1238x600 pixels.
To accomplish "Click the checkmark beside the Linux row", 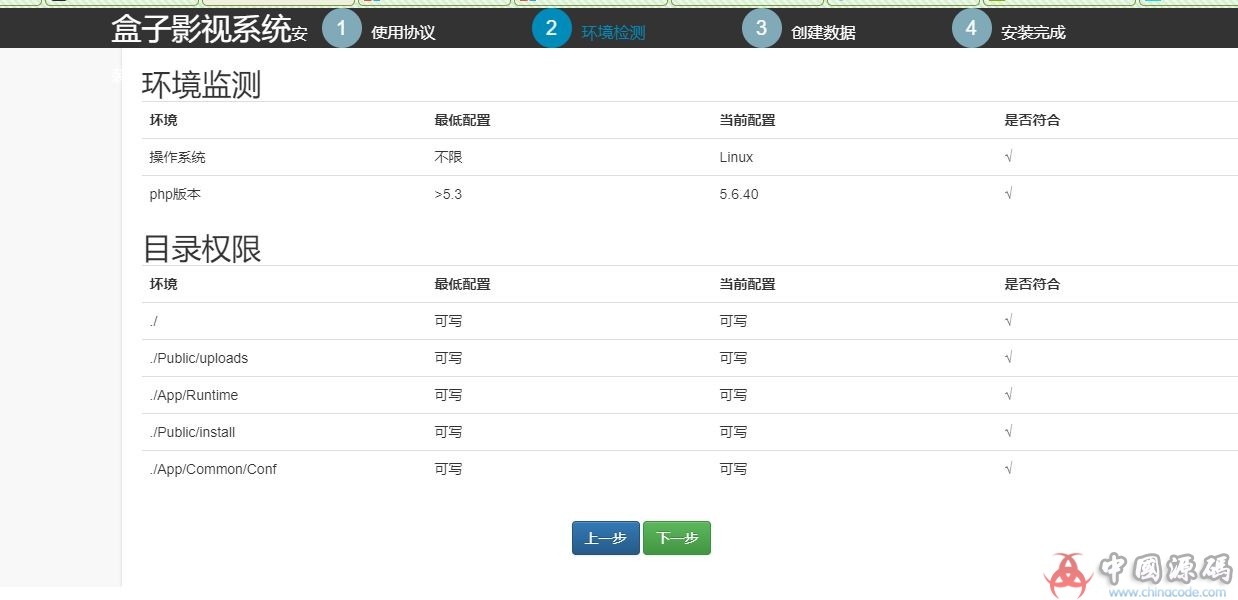I will tap(1008, 157).
